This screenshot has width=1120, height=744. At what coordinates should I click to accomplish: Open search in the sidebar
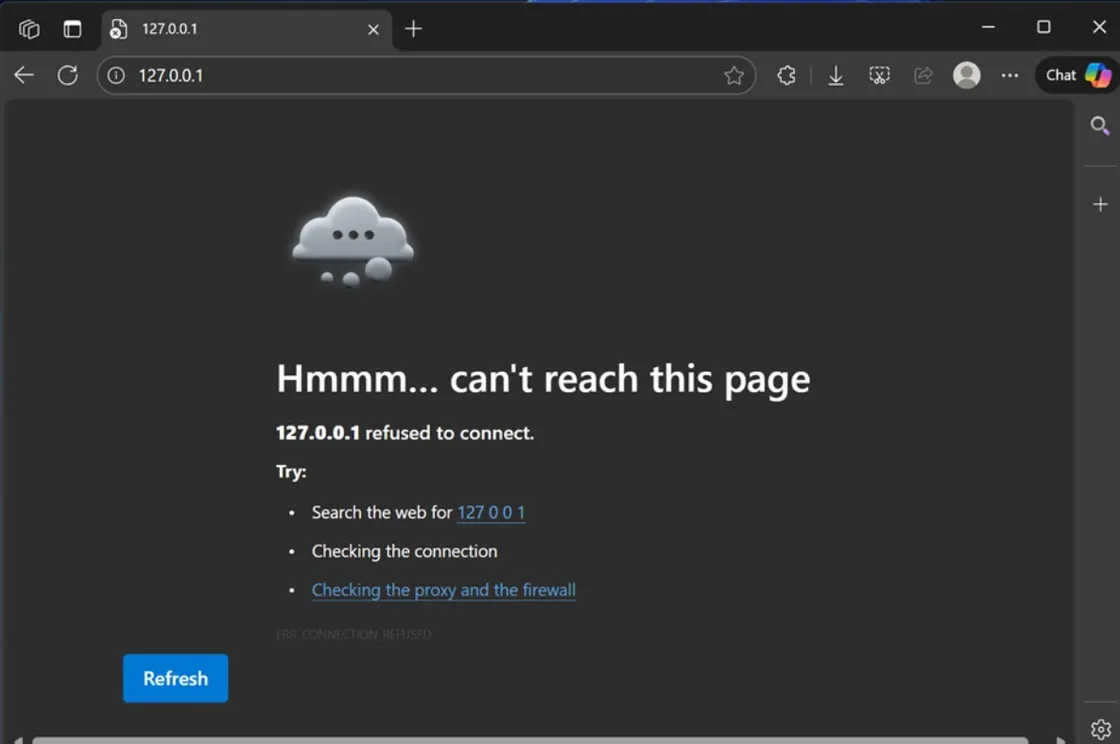click(x=1099, y=125)
